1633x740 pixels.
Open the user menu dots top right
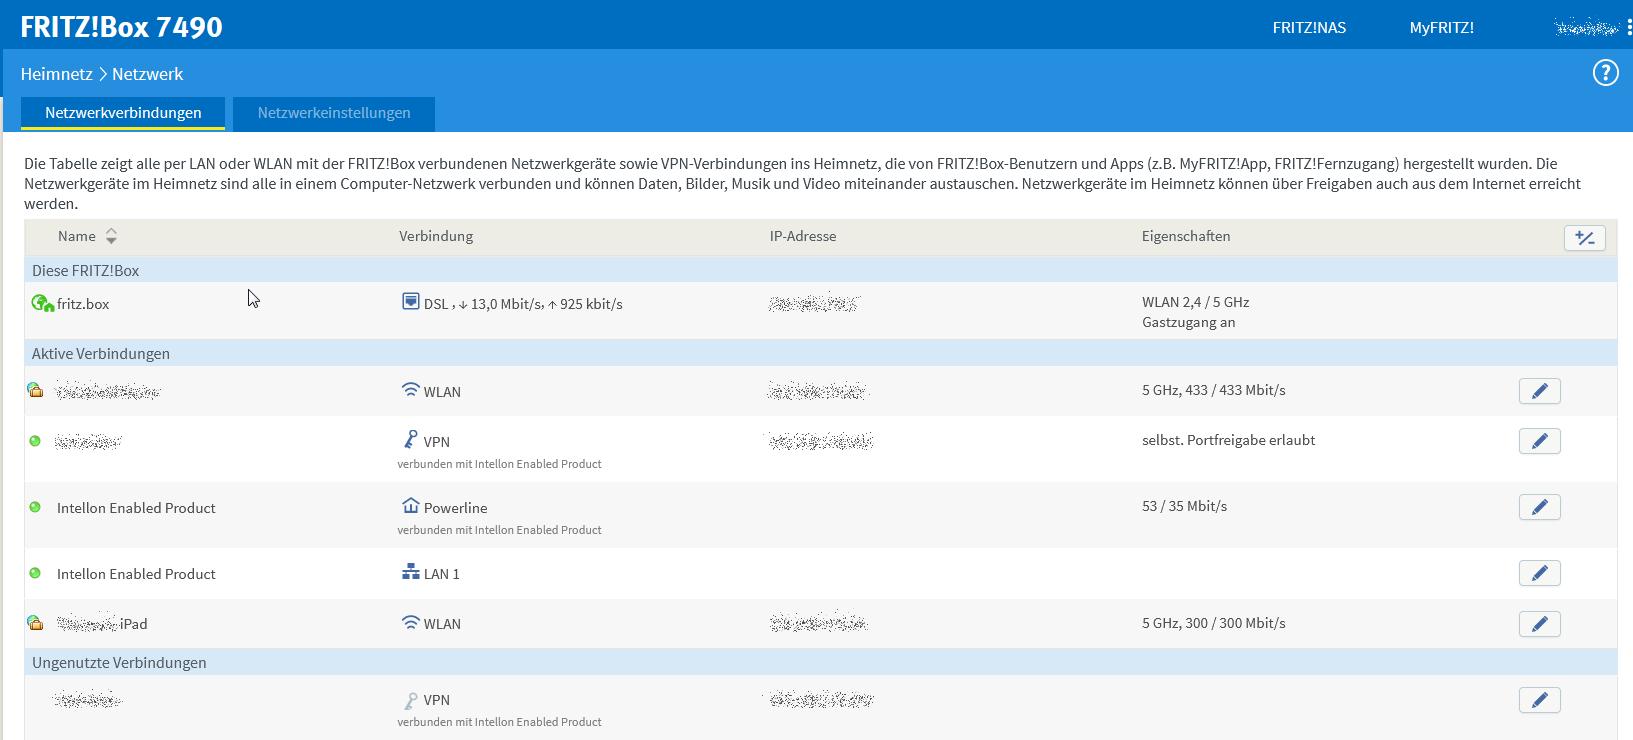[x=1629, y=27]
